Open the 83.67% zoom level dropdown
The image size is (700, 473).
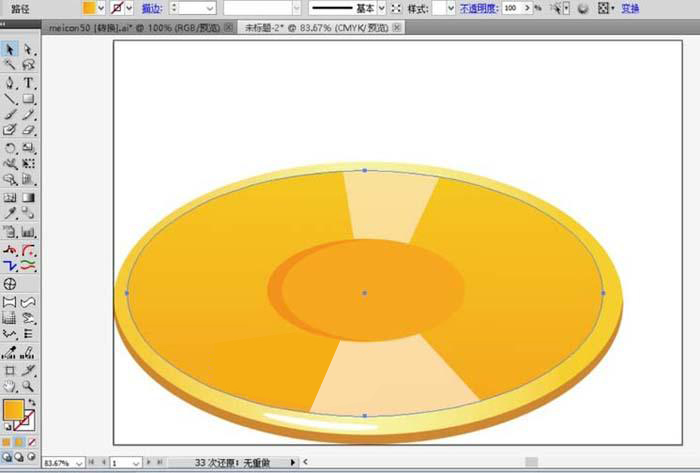click(79, 463)
